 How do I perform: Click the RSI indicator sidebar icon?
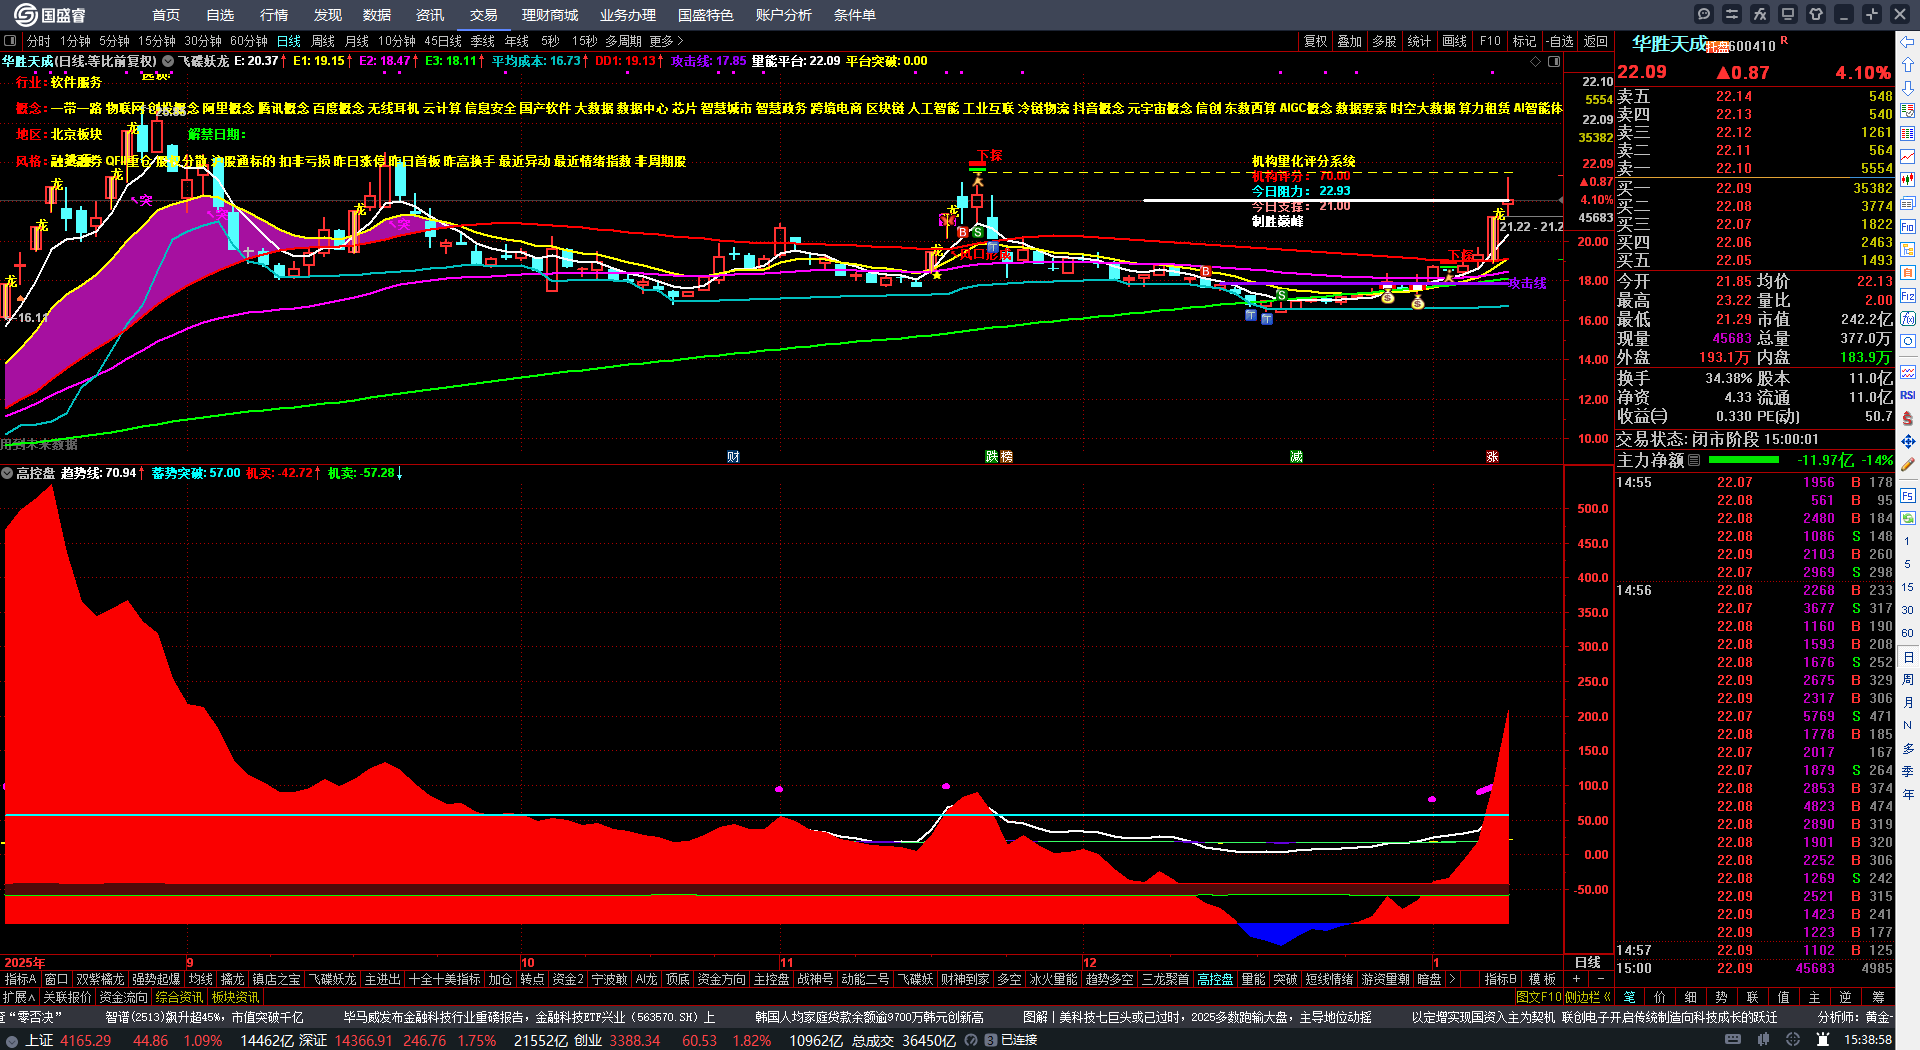[1908, 395]
